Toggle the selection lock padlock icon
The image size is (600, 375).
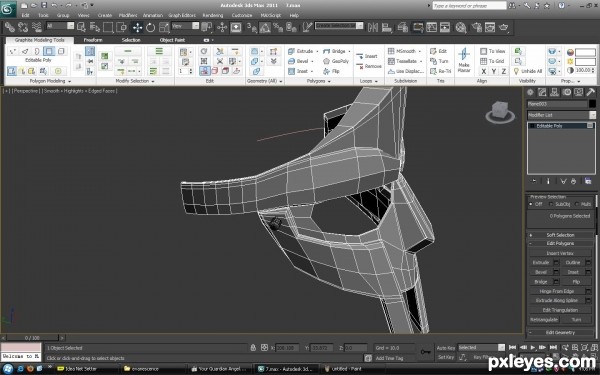point(253,347)
